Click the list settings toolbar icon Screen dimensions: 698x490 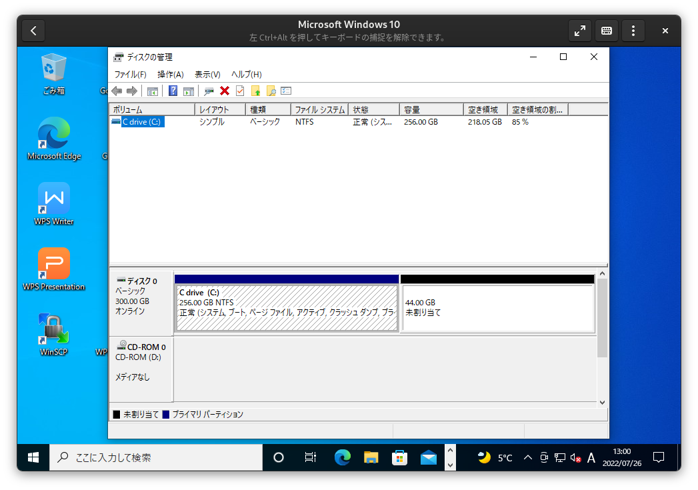(x=286, y=91)
